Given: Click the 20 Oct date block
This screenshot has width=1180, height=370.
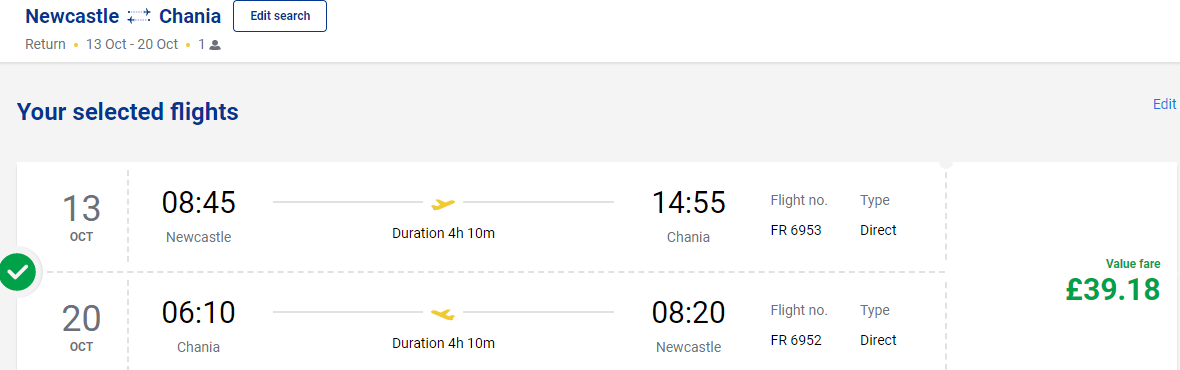Looking at the screenshot, I should click(81, 327).
